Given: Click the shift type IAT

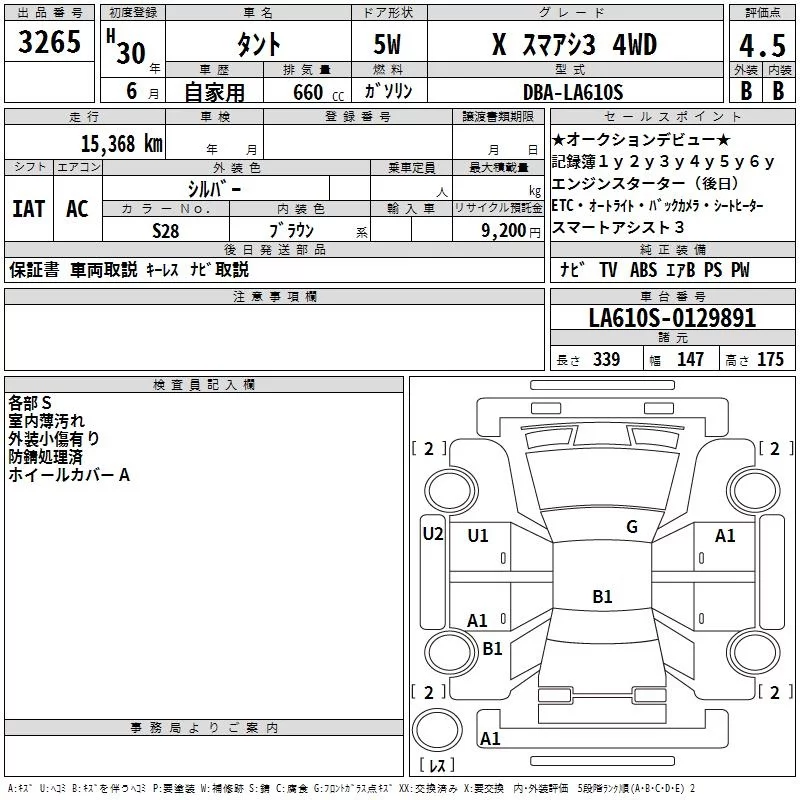Looking at the screenshot, I should click(29, 209).
